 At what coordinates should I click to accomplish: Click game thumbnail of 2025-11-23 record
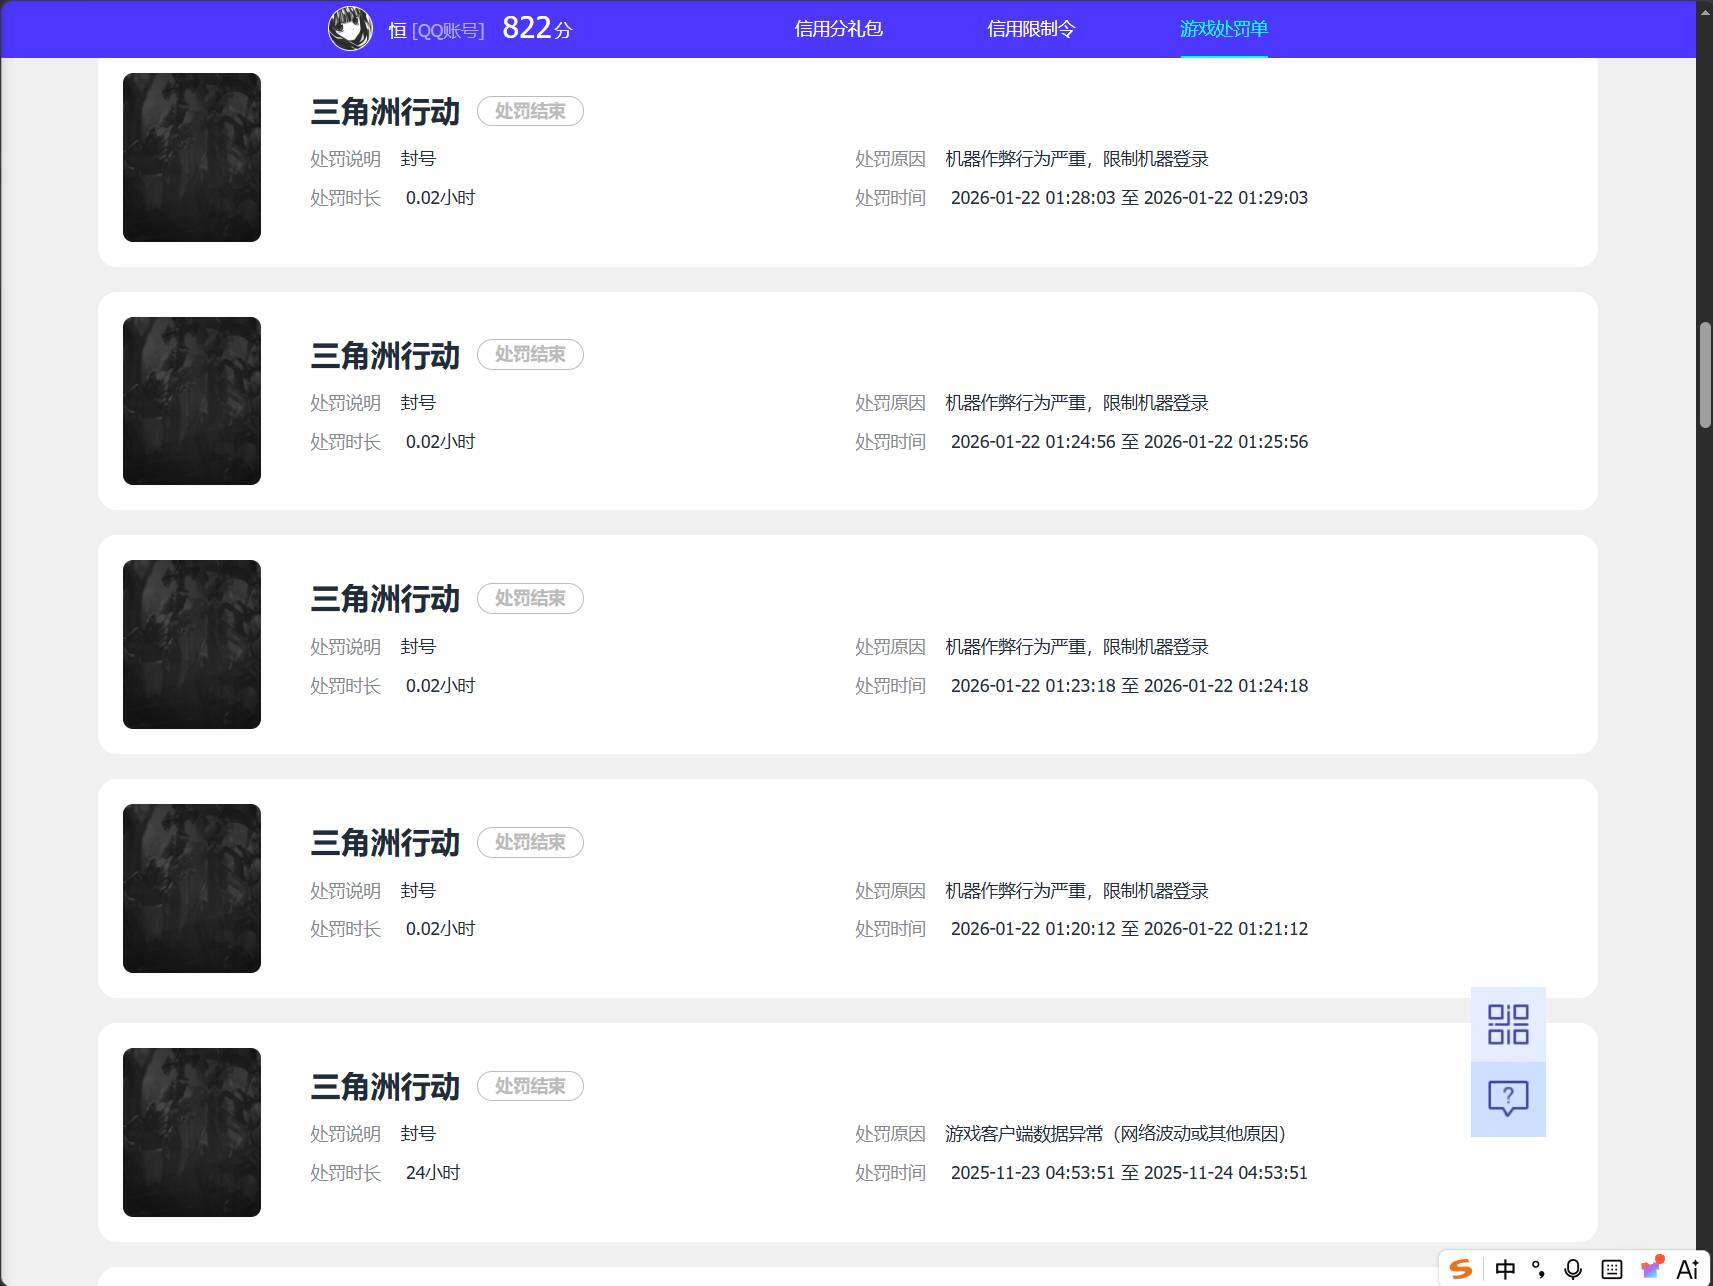(192, 1132)
